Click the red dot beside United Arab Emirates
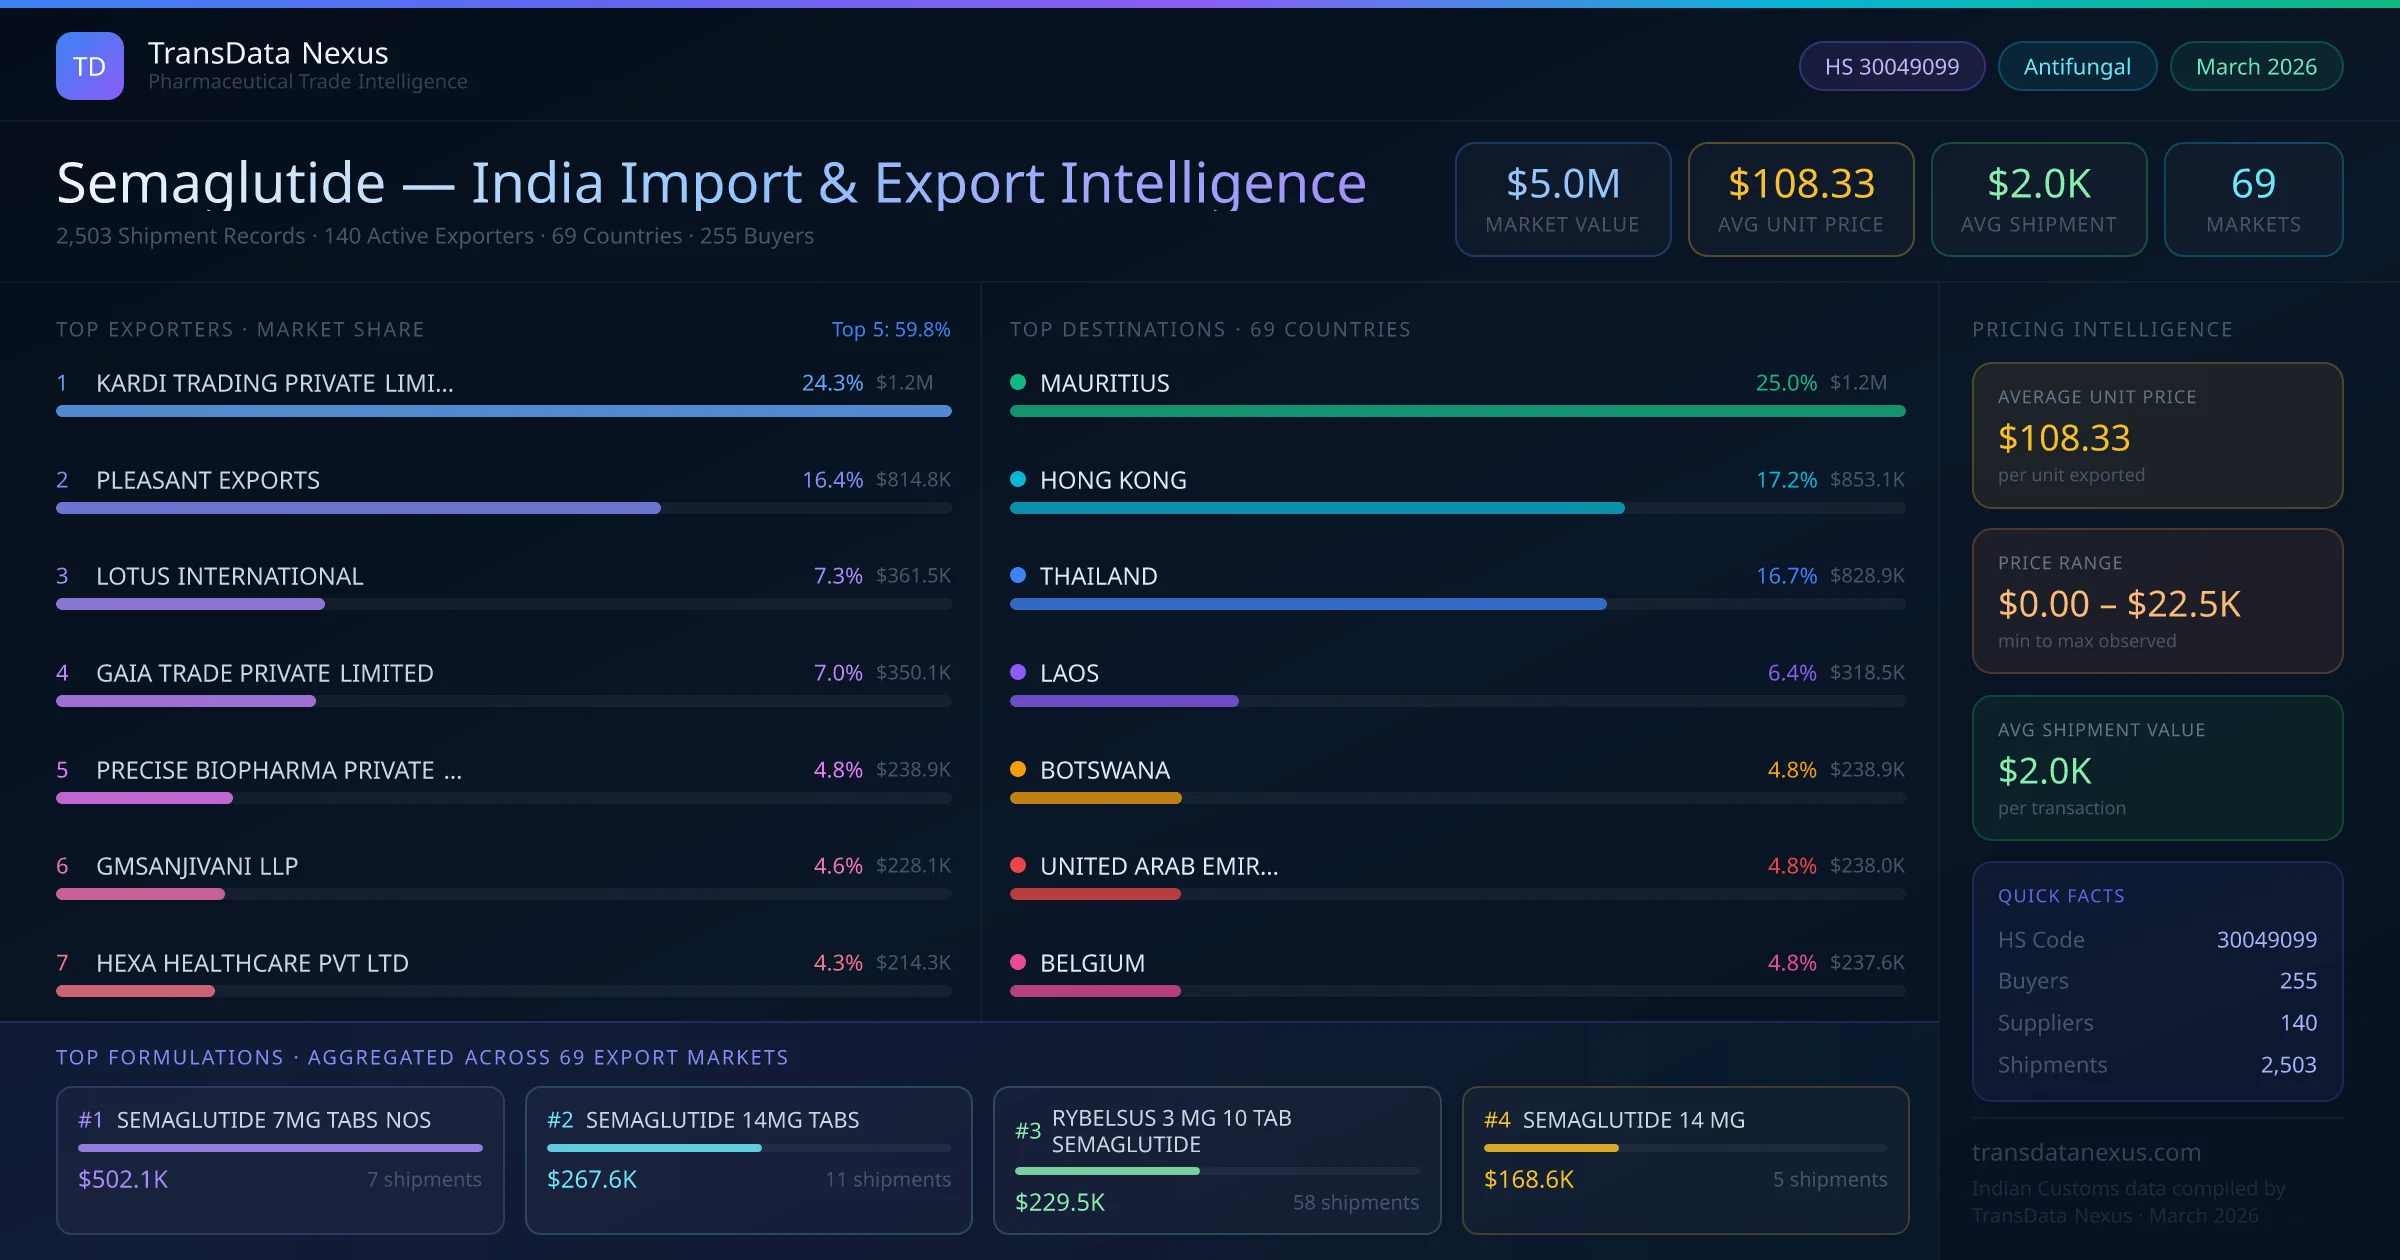The image size is (2400, 1260). pyautogui.click(x=1018, y=865)
